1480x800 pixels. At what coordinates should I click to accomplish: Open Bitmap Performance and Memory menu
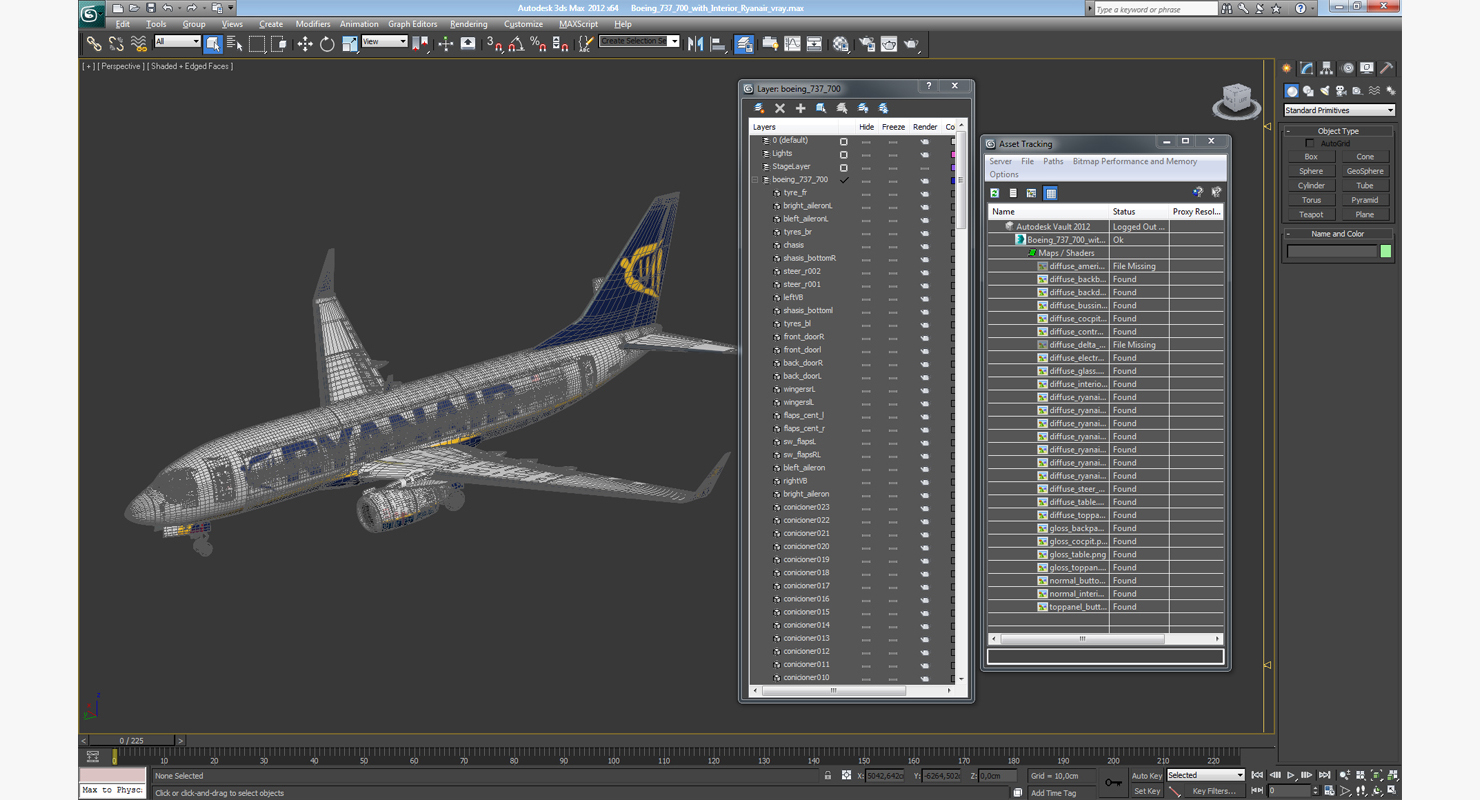coord(1135,161)
